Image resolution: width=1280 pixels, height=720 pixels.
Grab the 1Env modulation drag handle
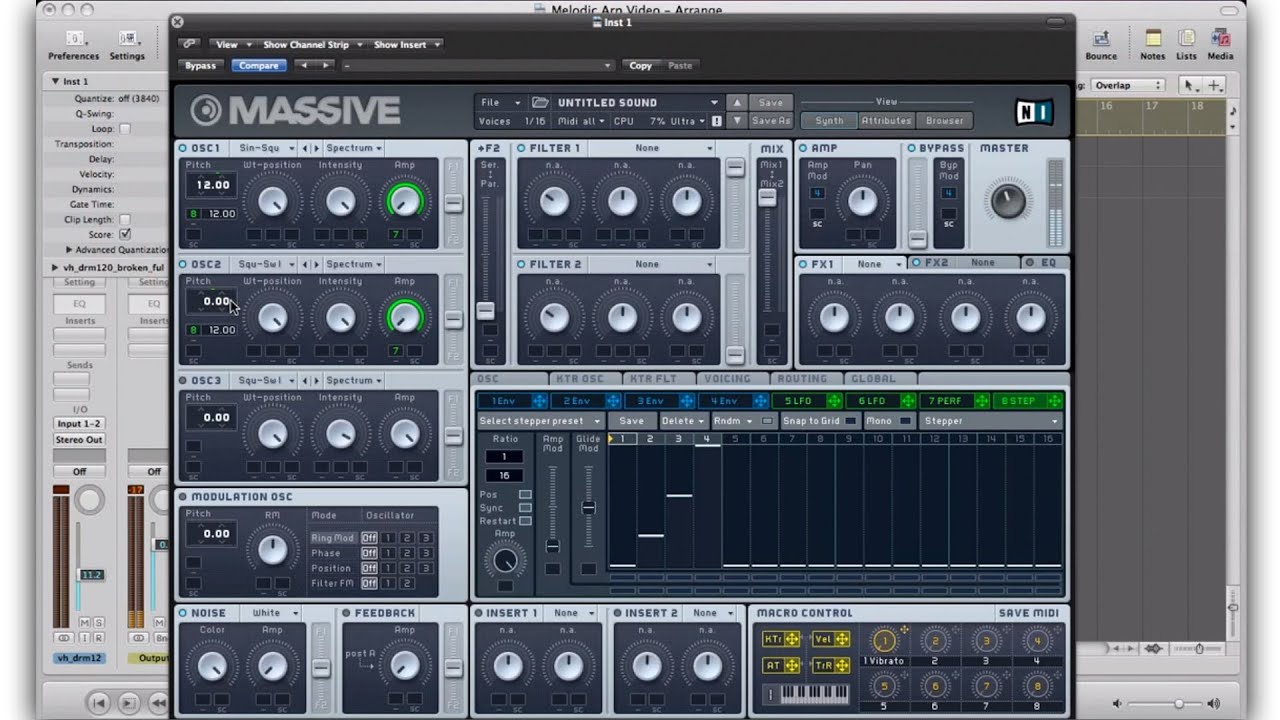click(540, 401)
